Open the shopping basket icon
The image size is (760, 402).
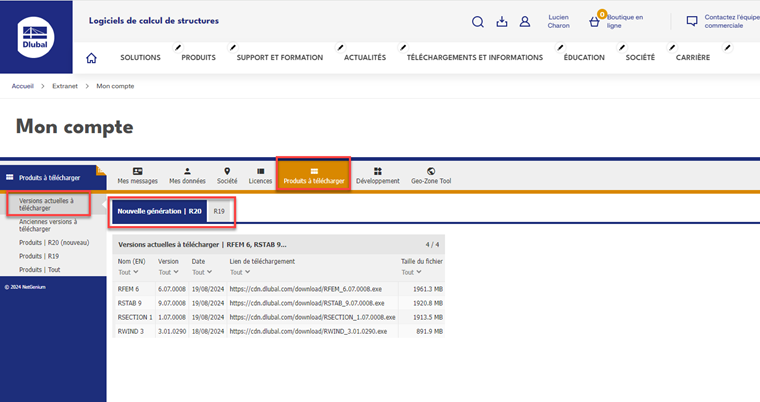pyautogui.click(x=594, y=22)
